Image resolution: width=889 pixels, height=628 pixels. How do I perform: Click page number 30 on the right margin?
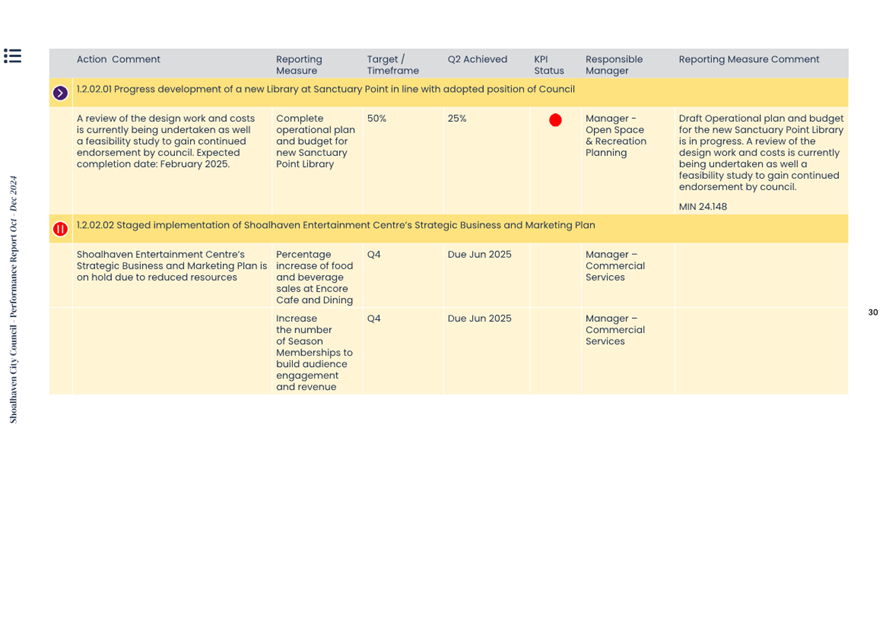pos(872,313)
